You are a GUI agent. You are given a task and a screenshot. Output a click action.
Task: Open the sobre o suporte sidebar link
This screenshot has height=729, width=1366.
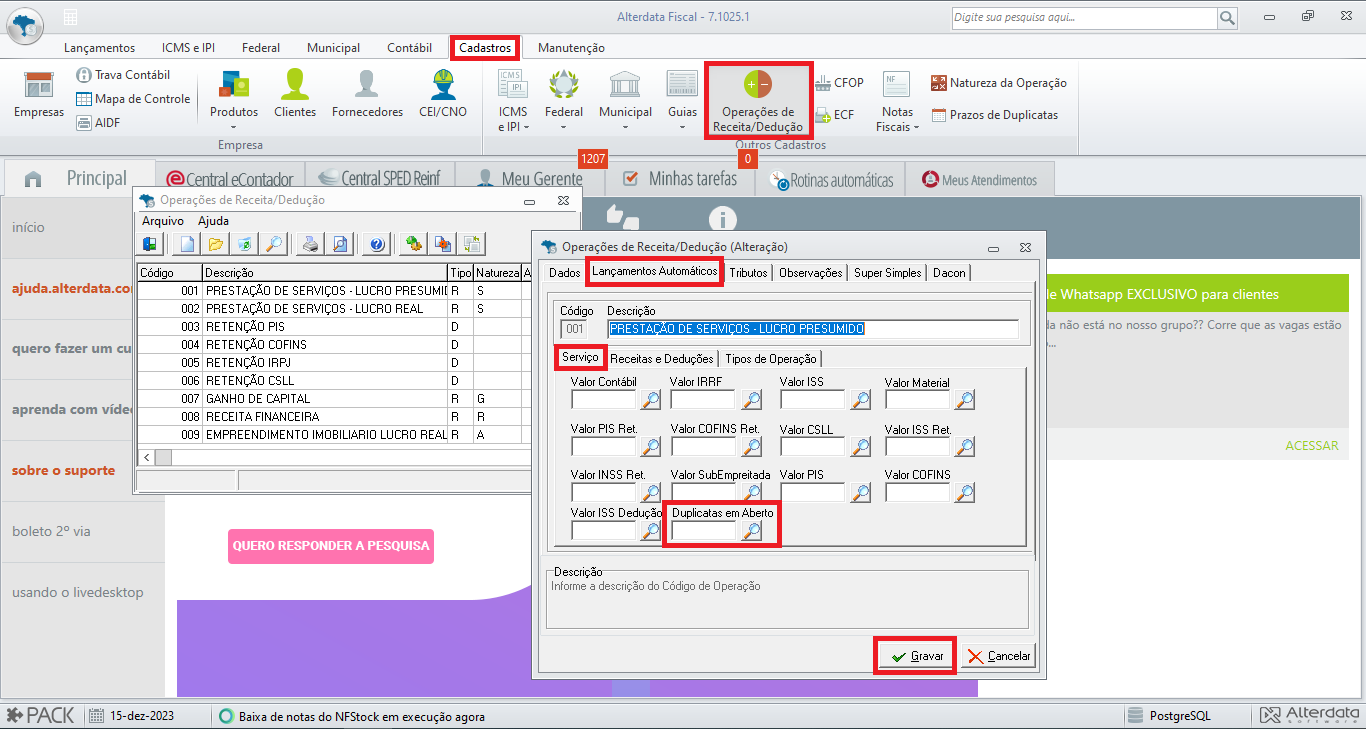point(64,470)
